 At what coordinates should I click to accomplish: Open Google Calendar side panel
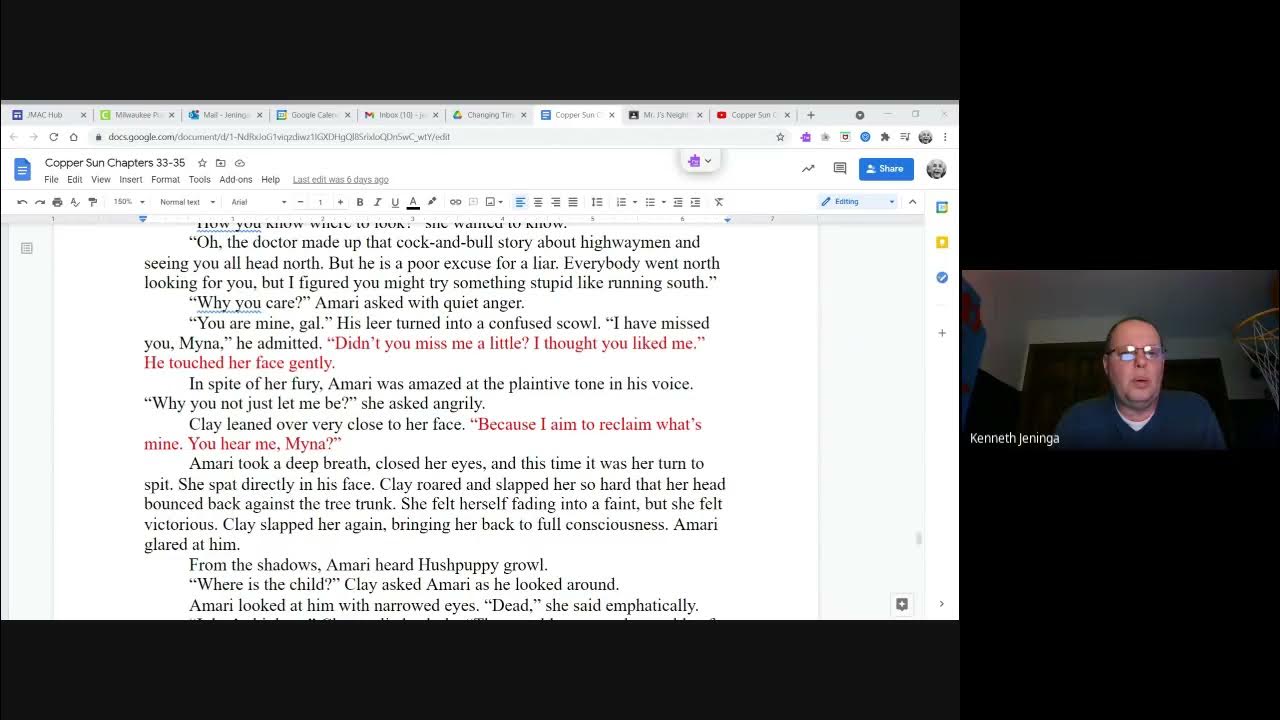pyautogui.click(x=942, y=207)
